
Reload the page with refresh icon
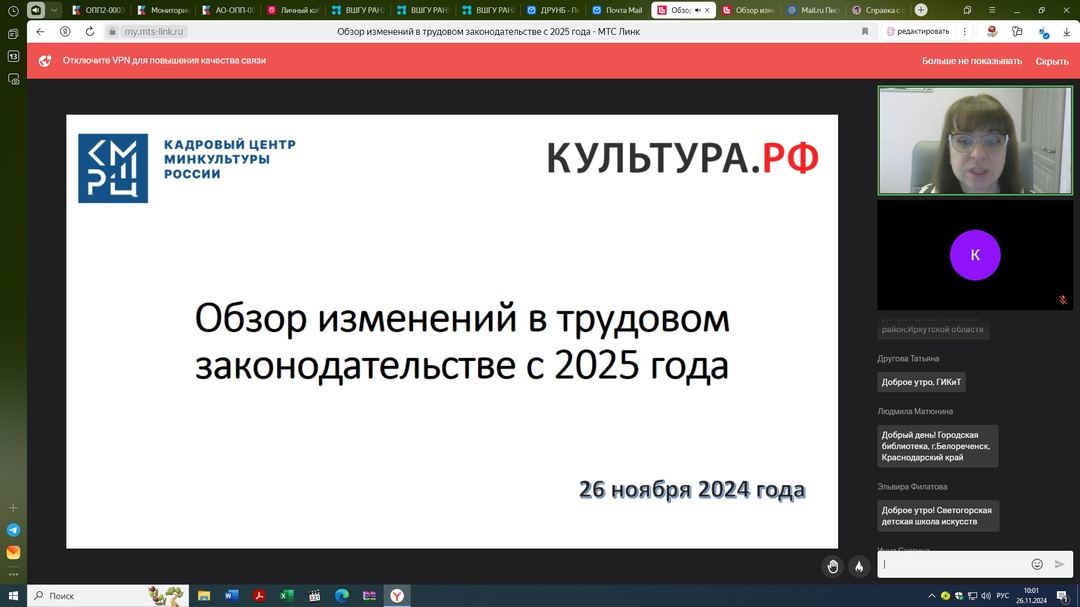click(90, 32)
